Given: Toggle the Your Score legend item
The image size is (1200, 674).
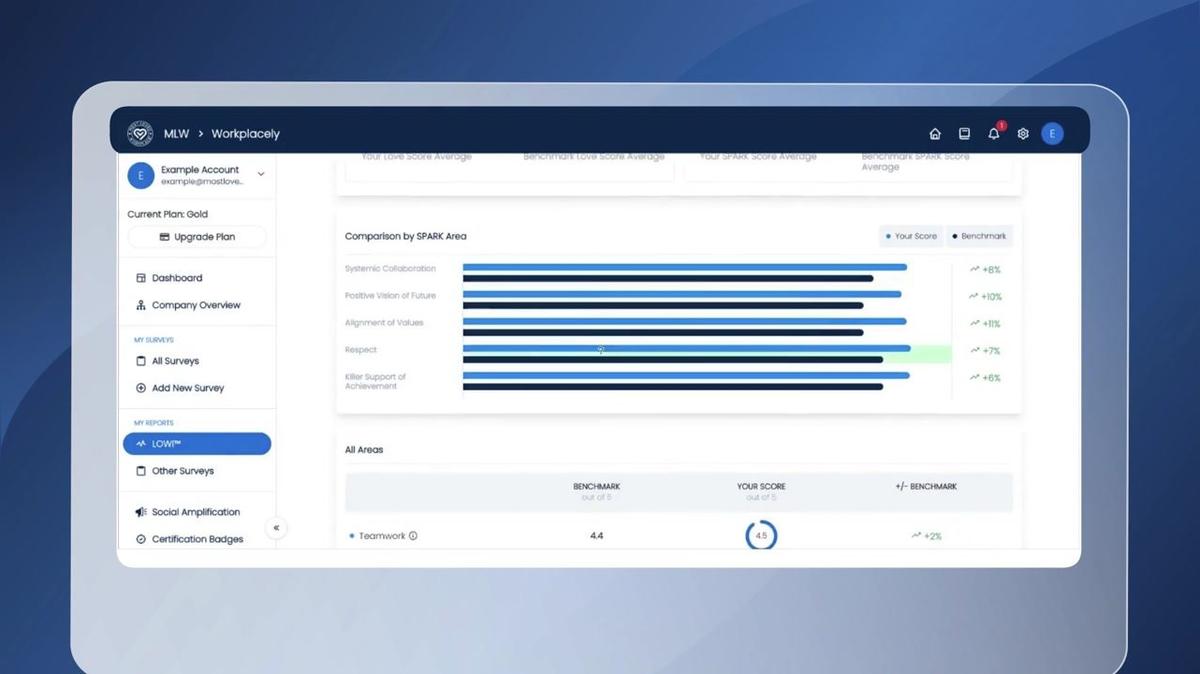Looking at the screenshot, I should click(x=911, y=236).
